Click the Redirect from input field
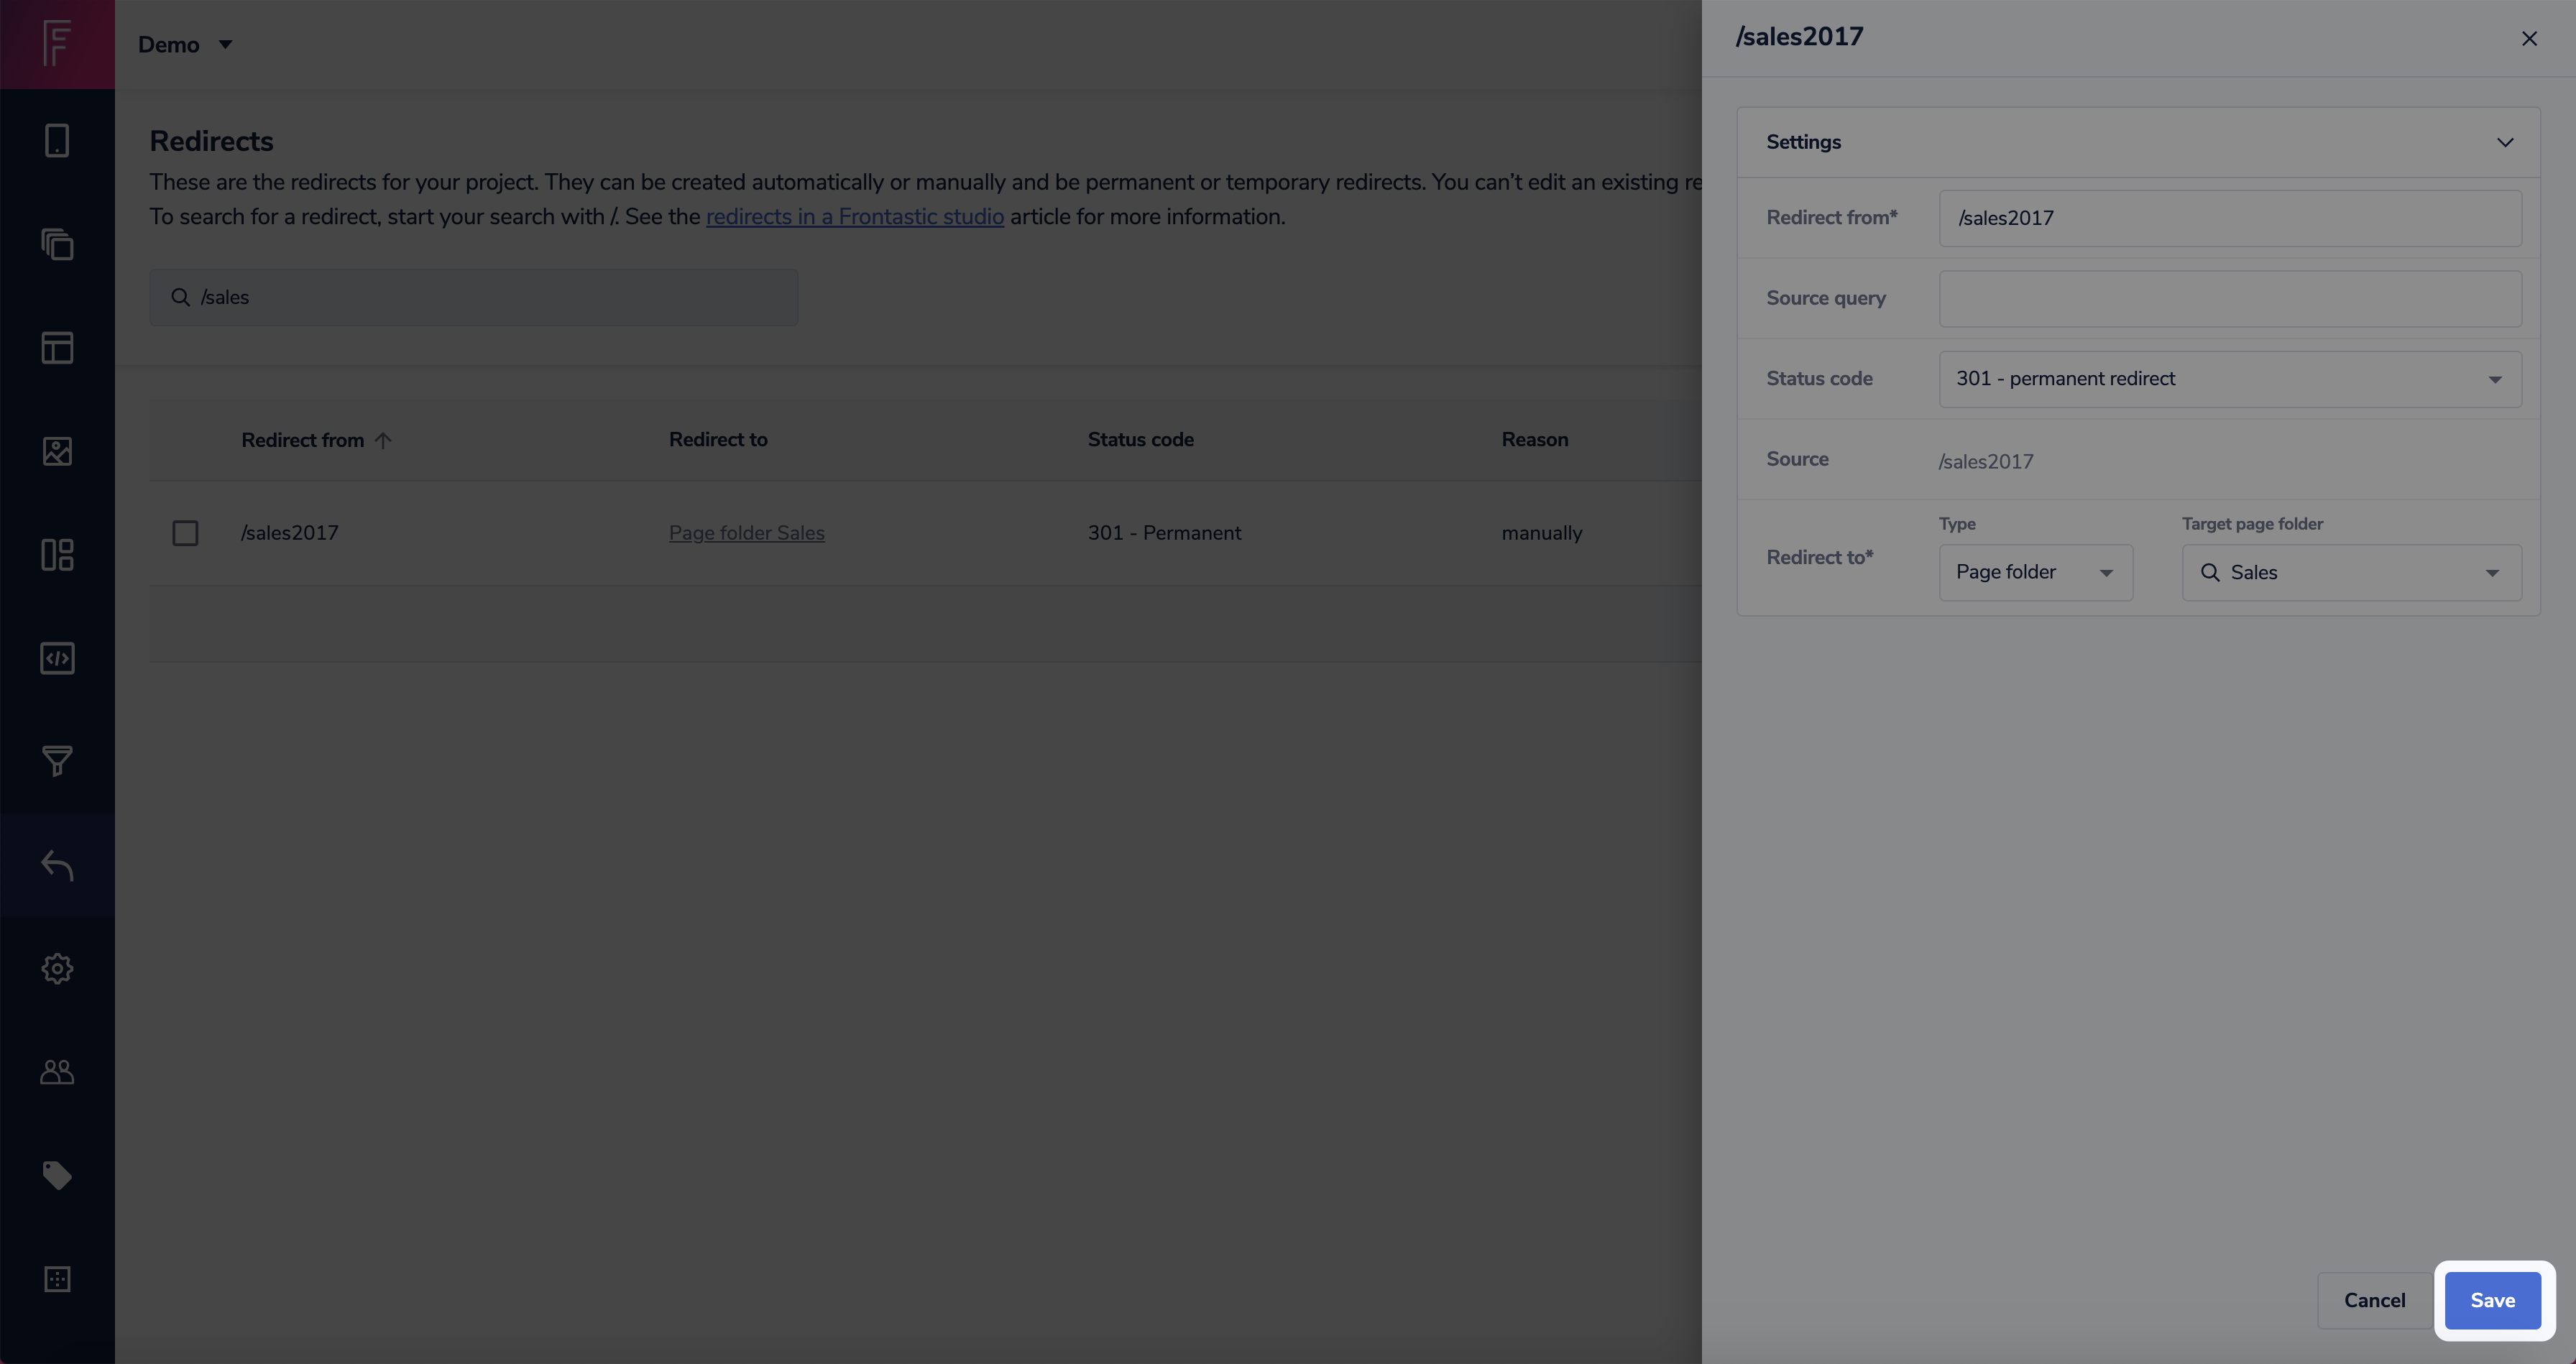The width and height of the screenshot is (2576, 1364). 2229,218
